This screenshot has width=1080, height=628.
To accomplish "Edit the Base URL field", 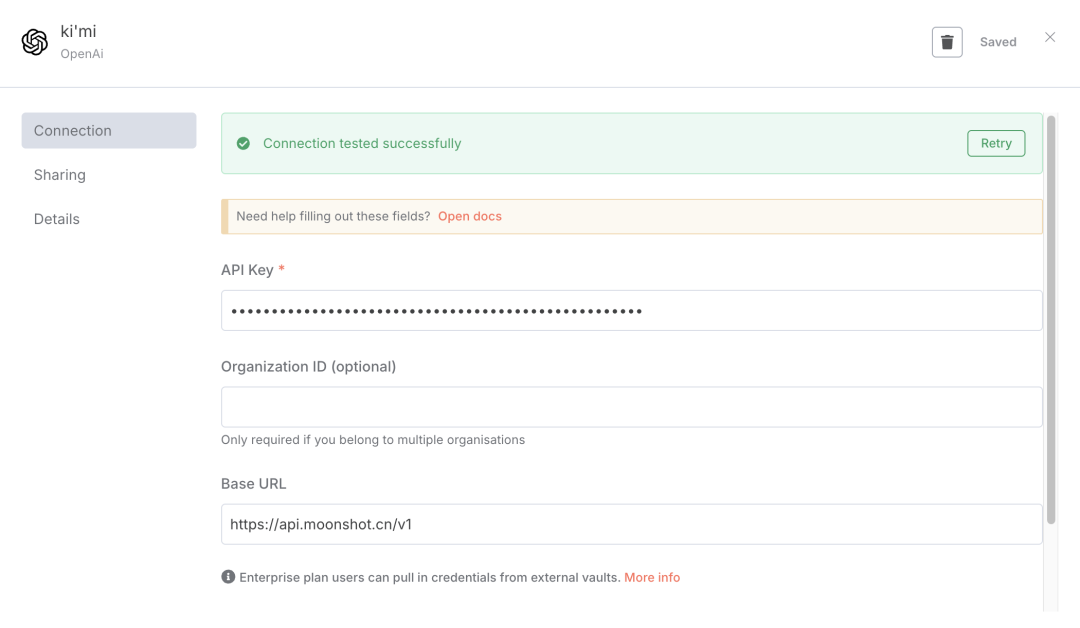I will click(631, 524).
